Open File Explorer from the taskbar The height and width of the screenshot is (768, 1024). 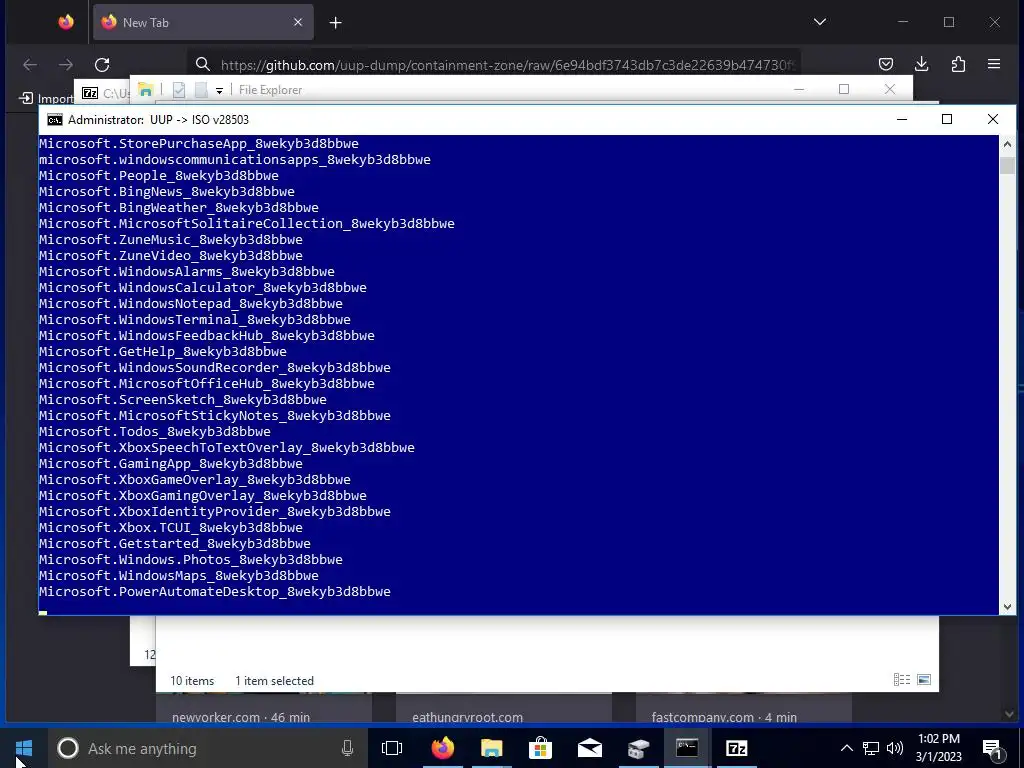(492, 748)
